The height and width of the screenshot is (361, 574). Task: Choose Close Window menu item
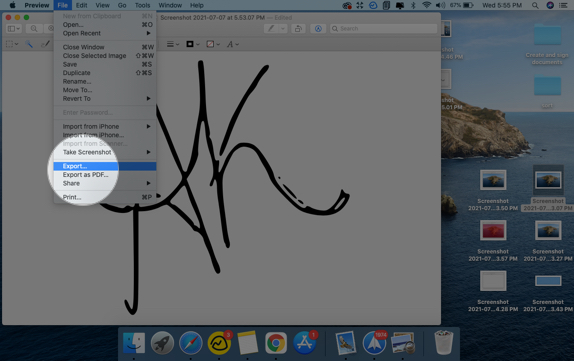pyautogui.click(x=105, y=47)
